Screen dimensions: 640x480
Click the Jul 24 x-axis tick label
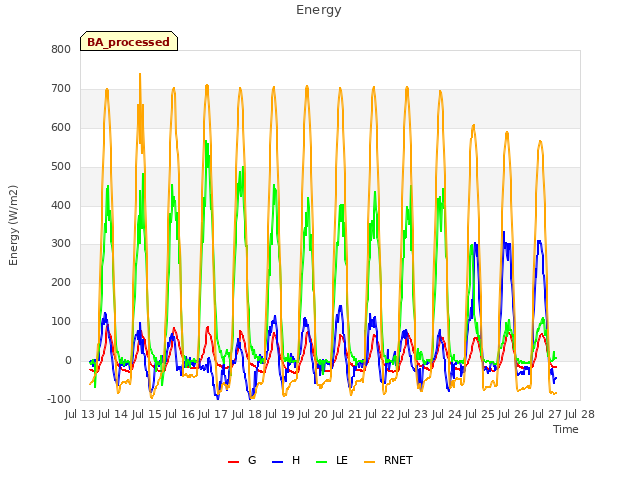[447, 414]
